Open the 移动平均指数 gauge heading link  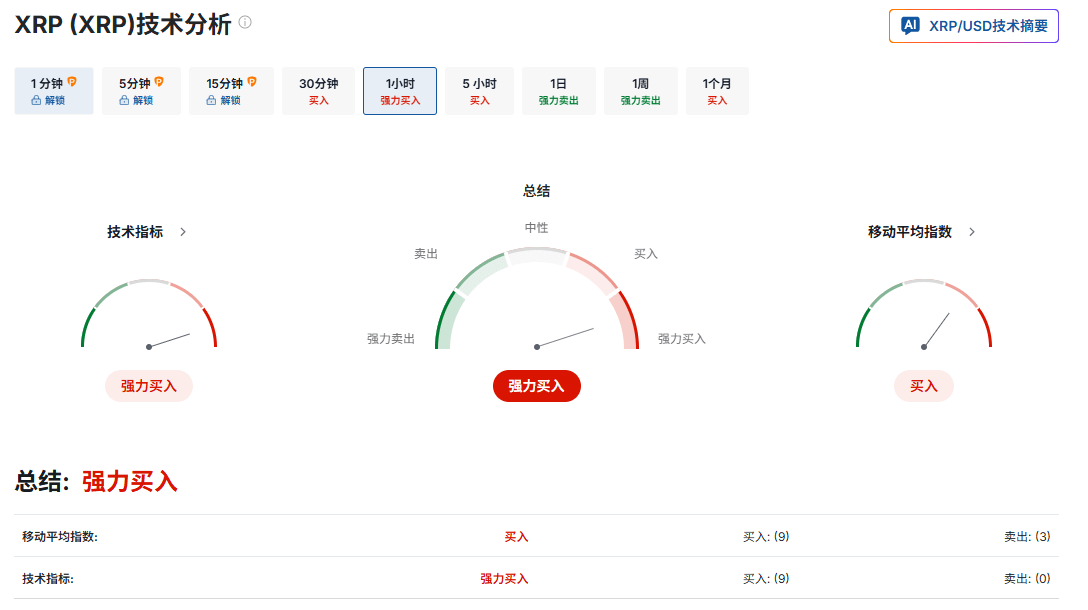pos(910,232)
